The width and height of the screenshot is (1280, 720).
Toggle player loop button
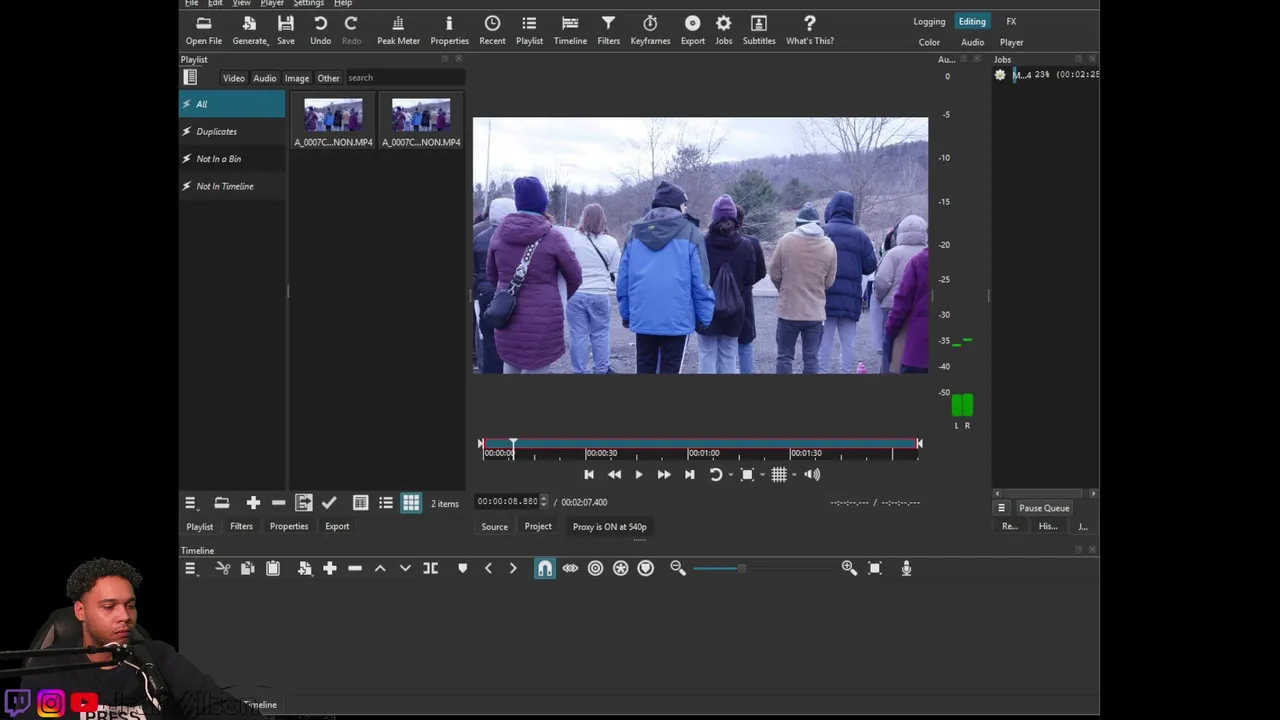point(716,475)
